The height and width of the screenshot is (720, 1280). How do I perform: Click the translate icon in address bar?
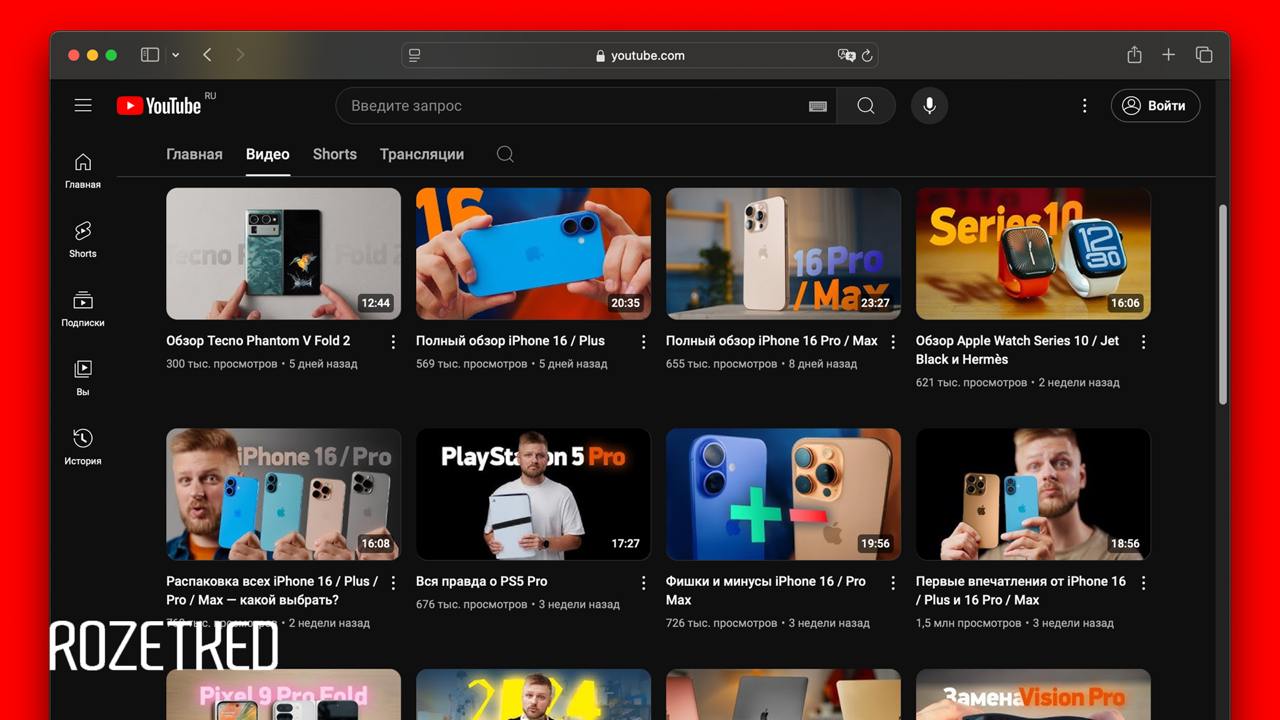(846, 56)
